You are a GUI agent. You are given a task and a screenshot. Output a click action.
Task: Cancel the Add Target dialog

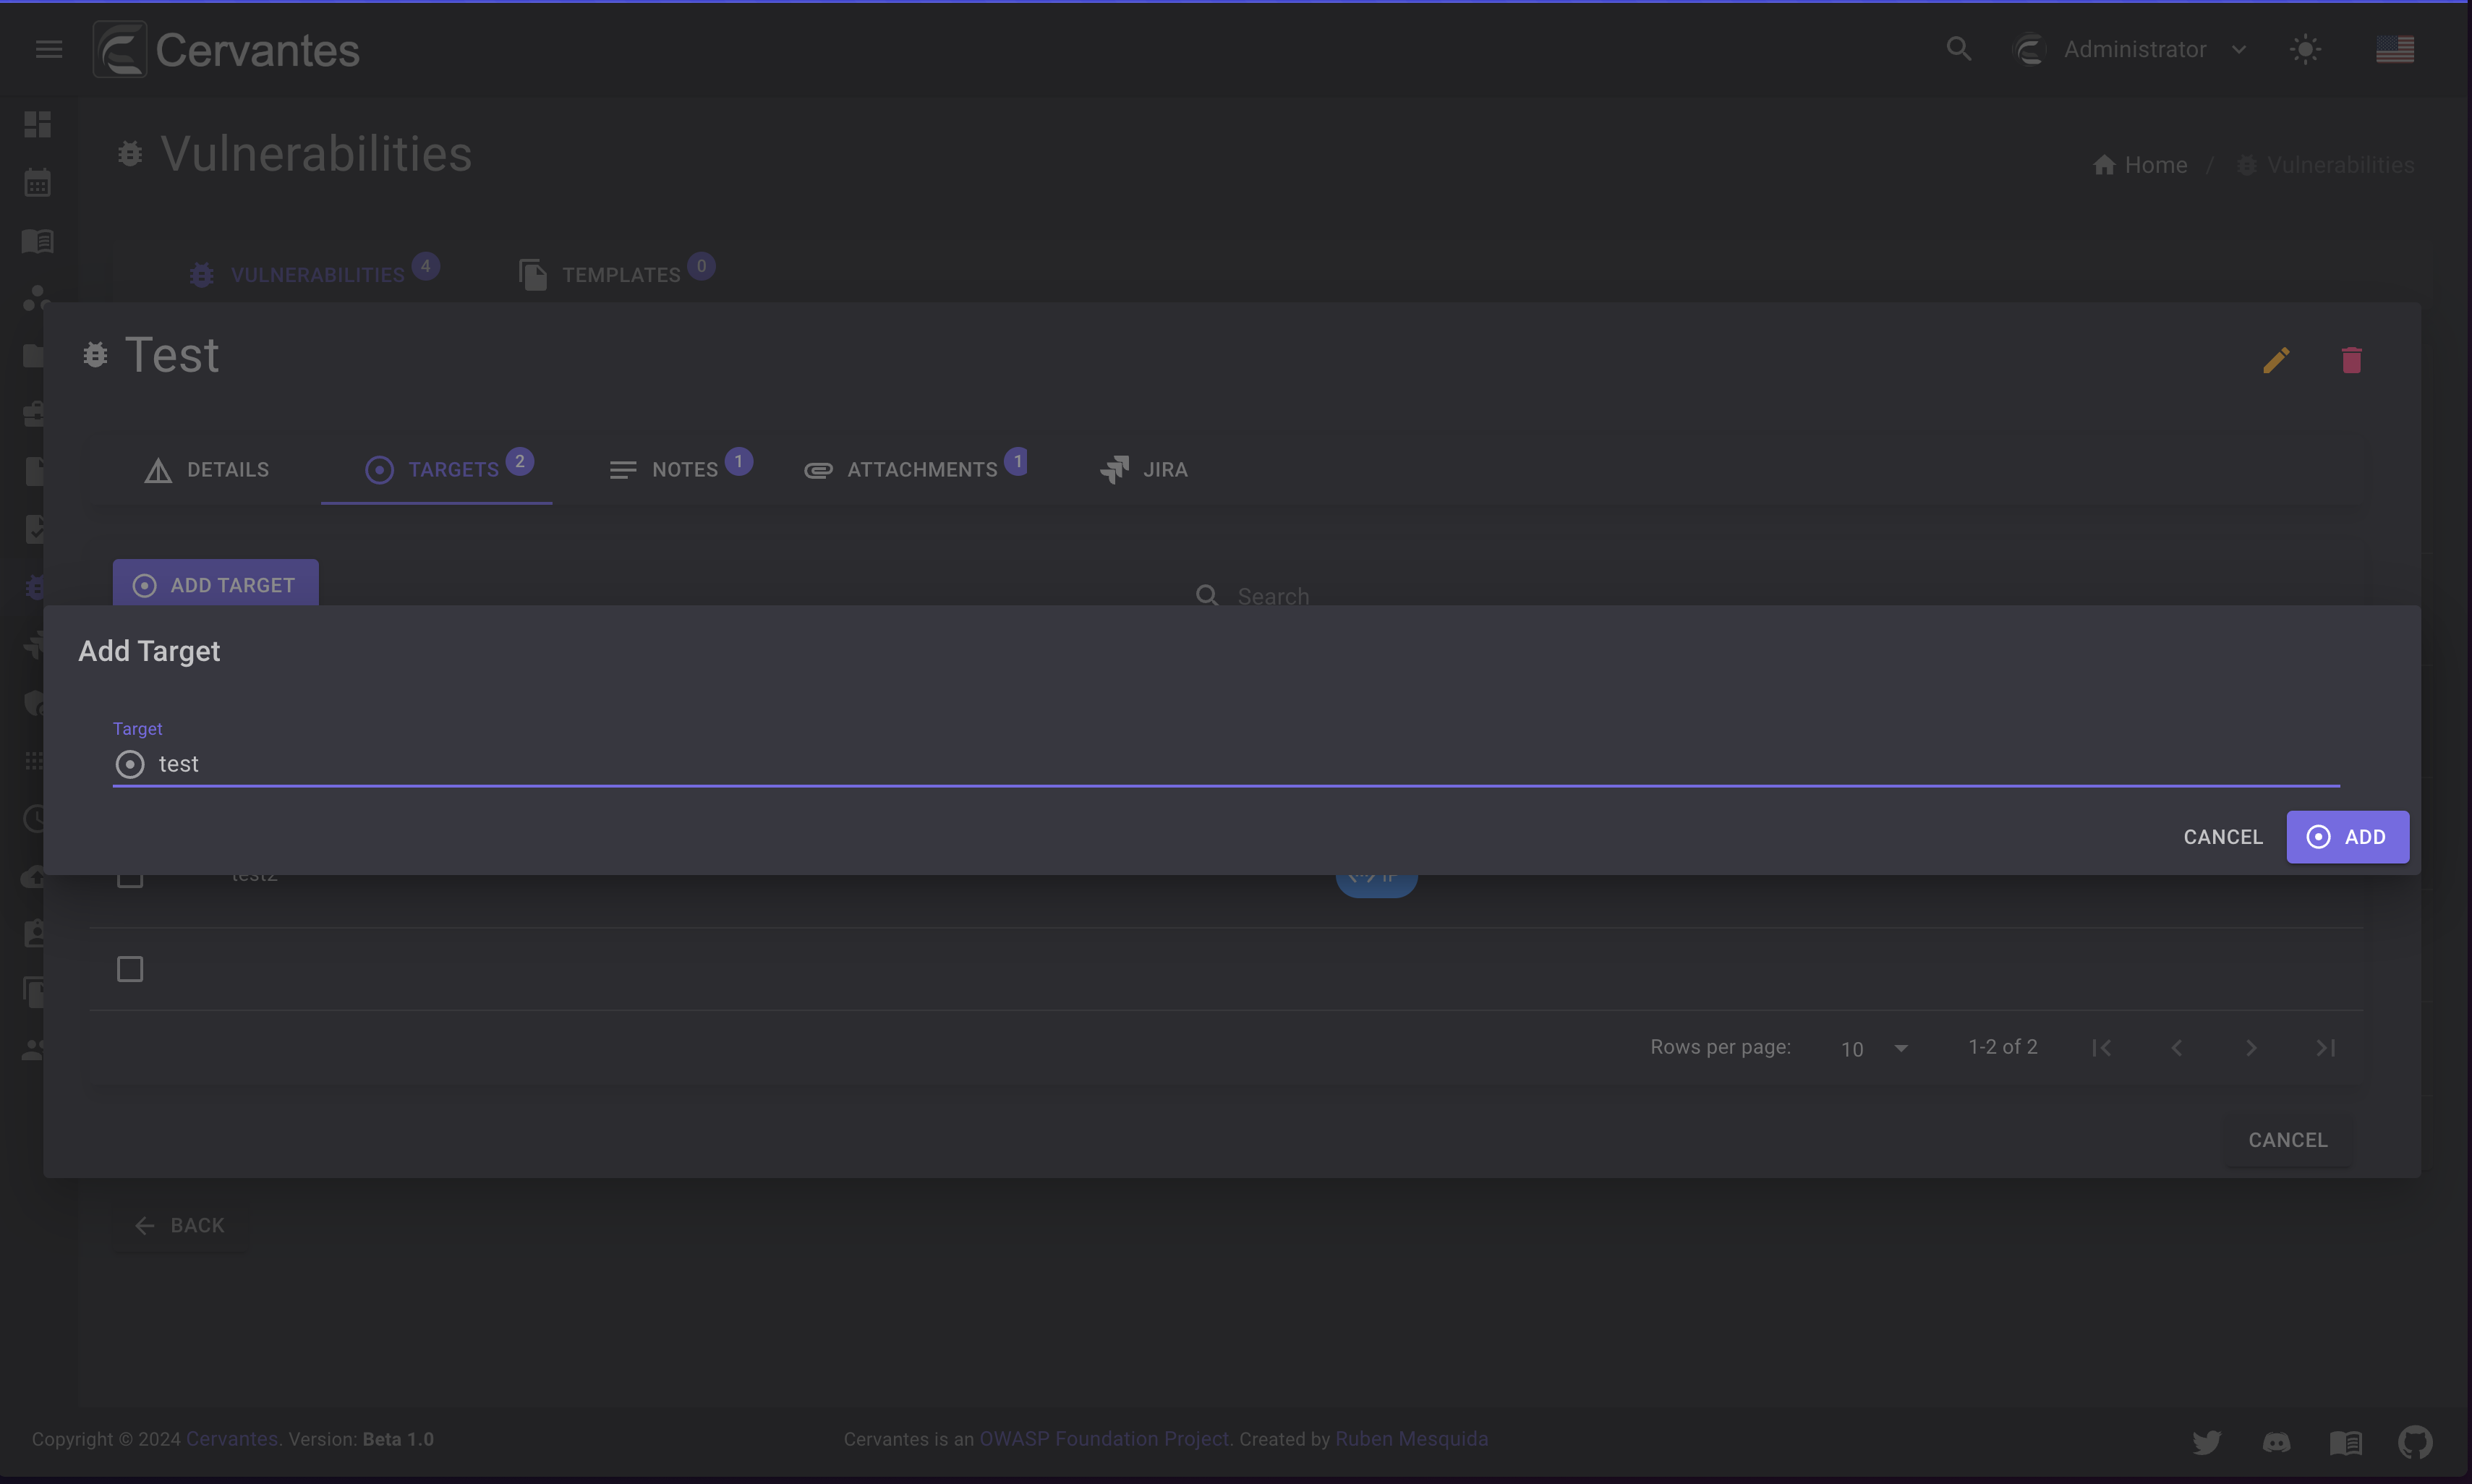tap(2222, 837)
